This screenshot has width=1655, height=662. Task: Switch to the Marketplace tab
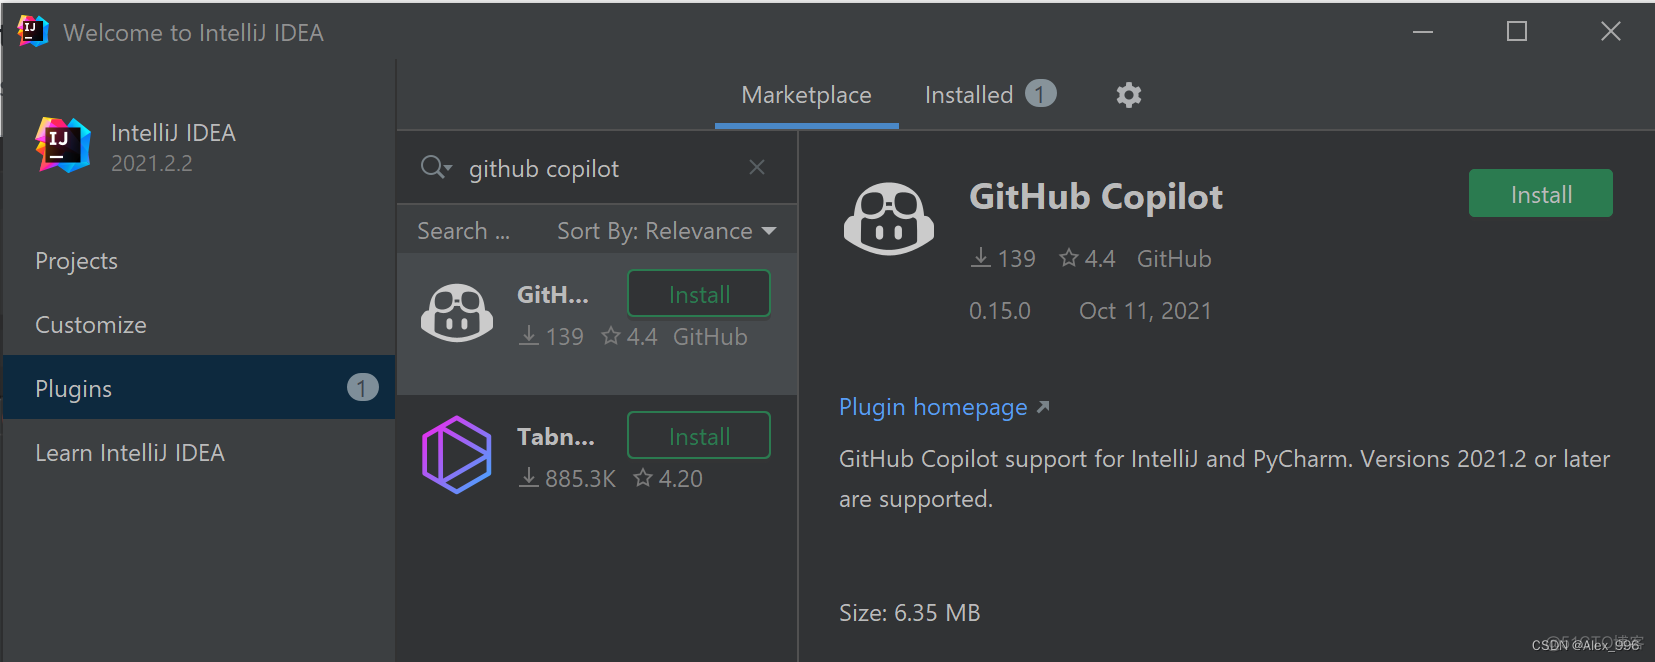coord(806,95)
